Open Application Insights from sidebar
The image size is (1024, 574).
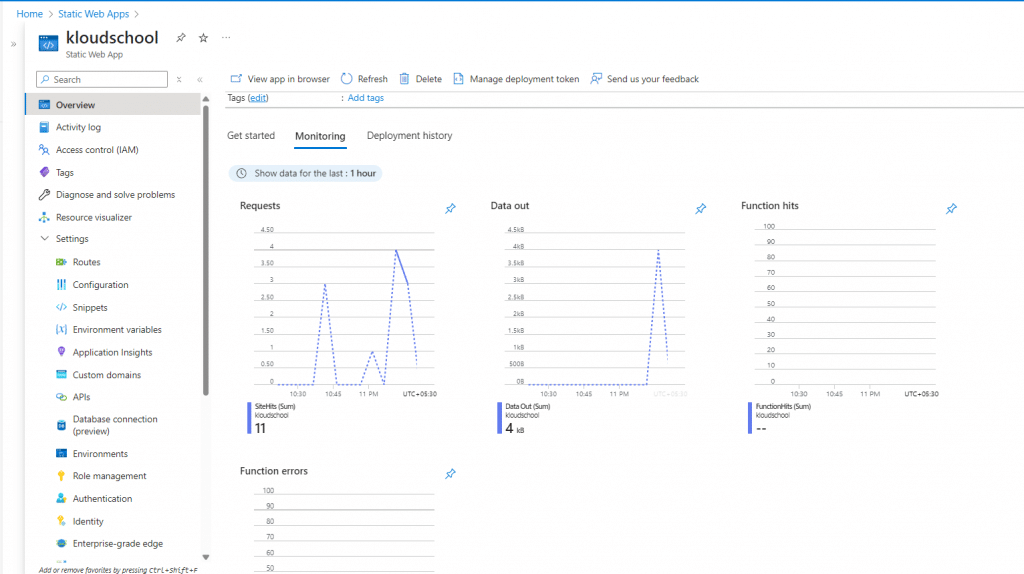click(112, 352)
